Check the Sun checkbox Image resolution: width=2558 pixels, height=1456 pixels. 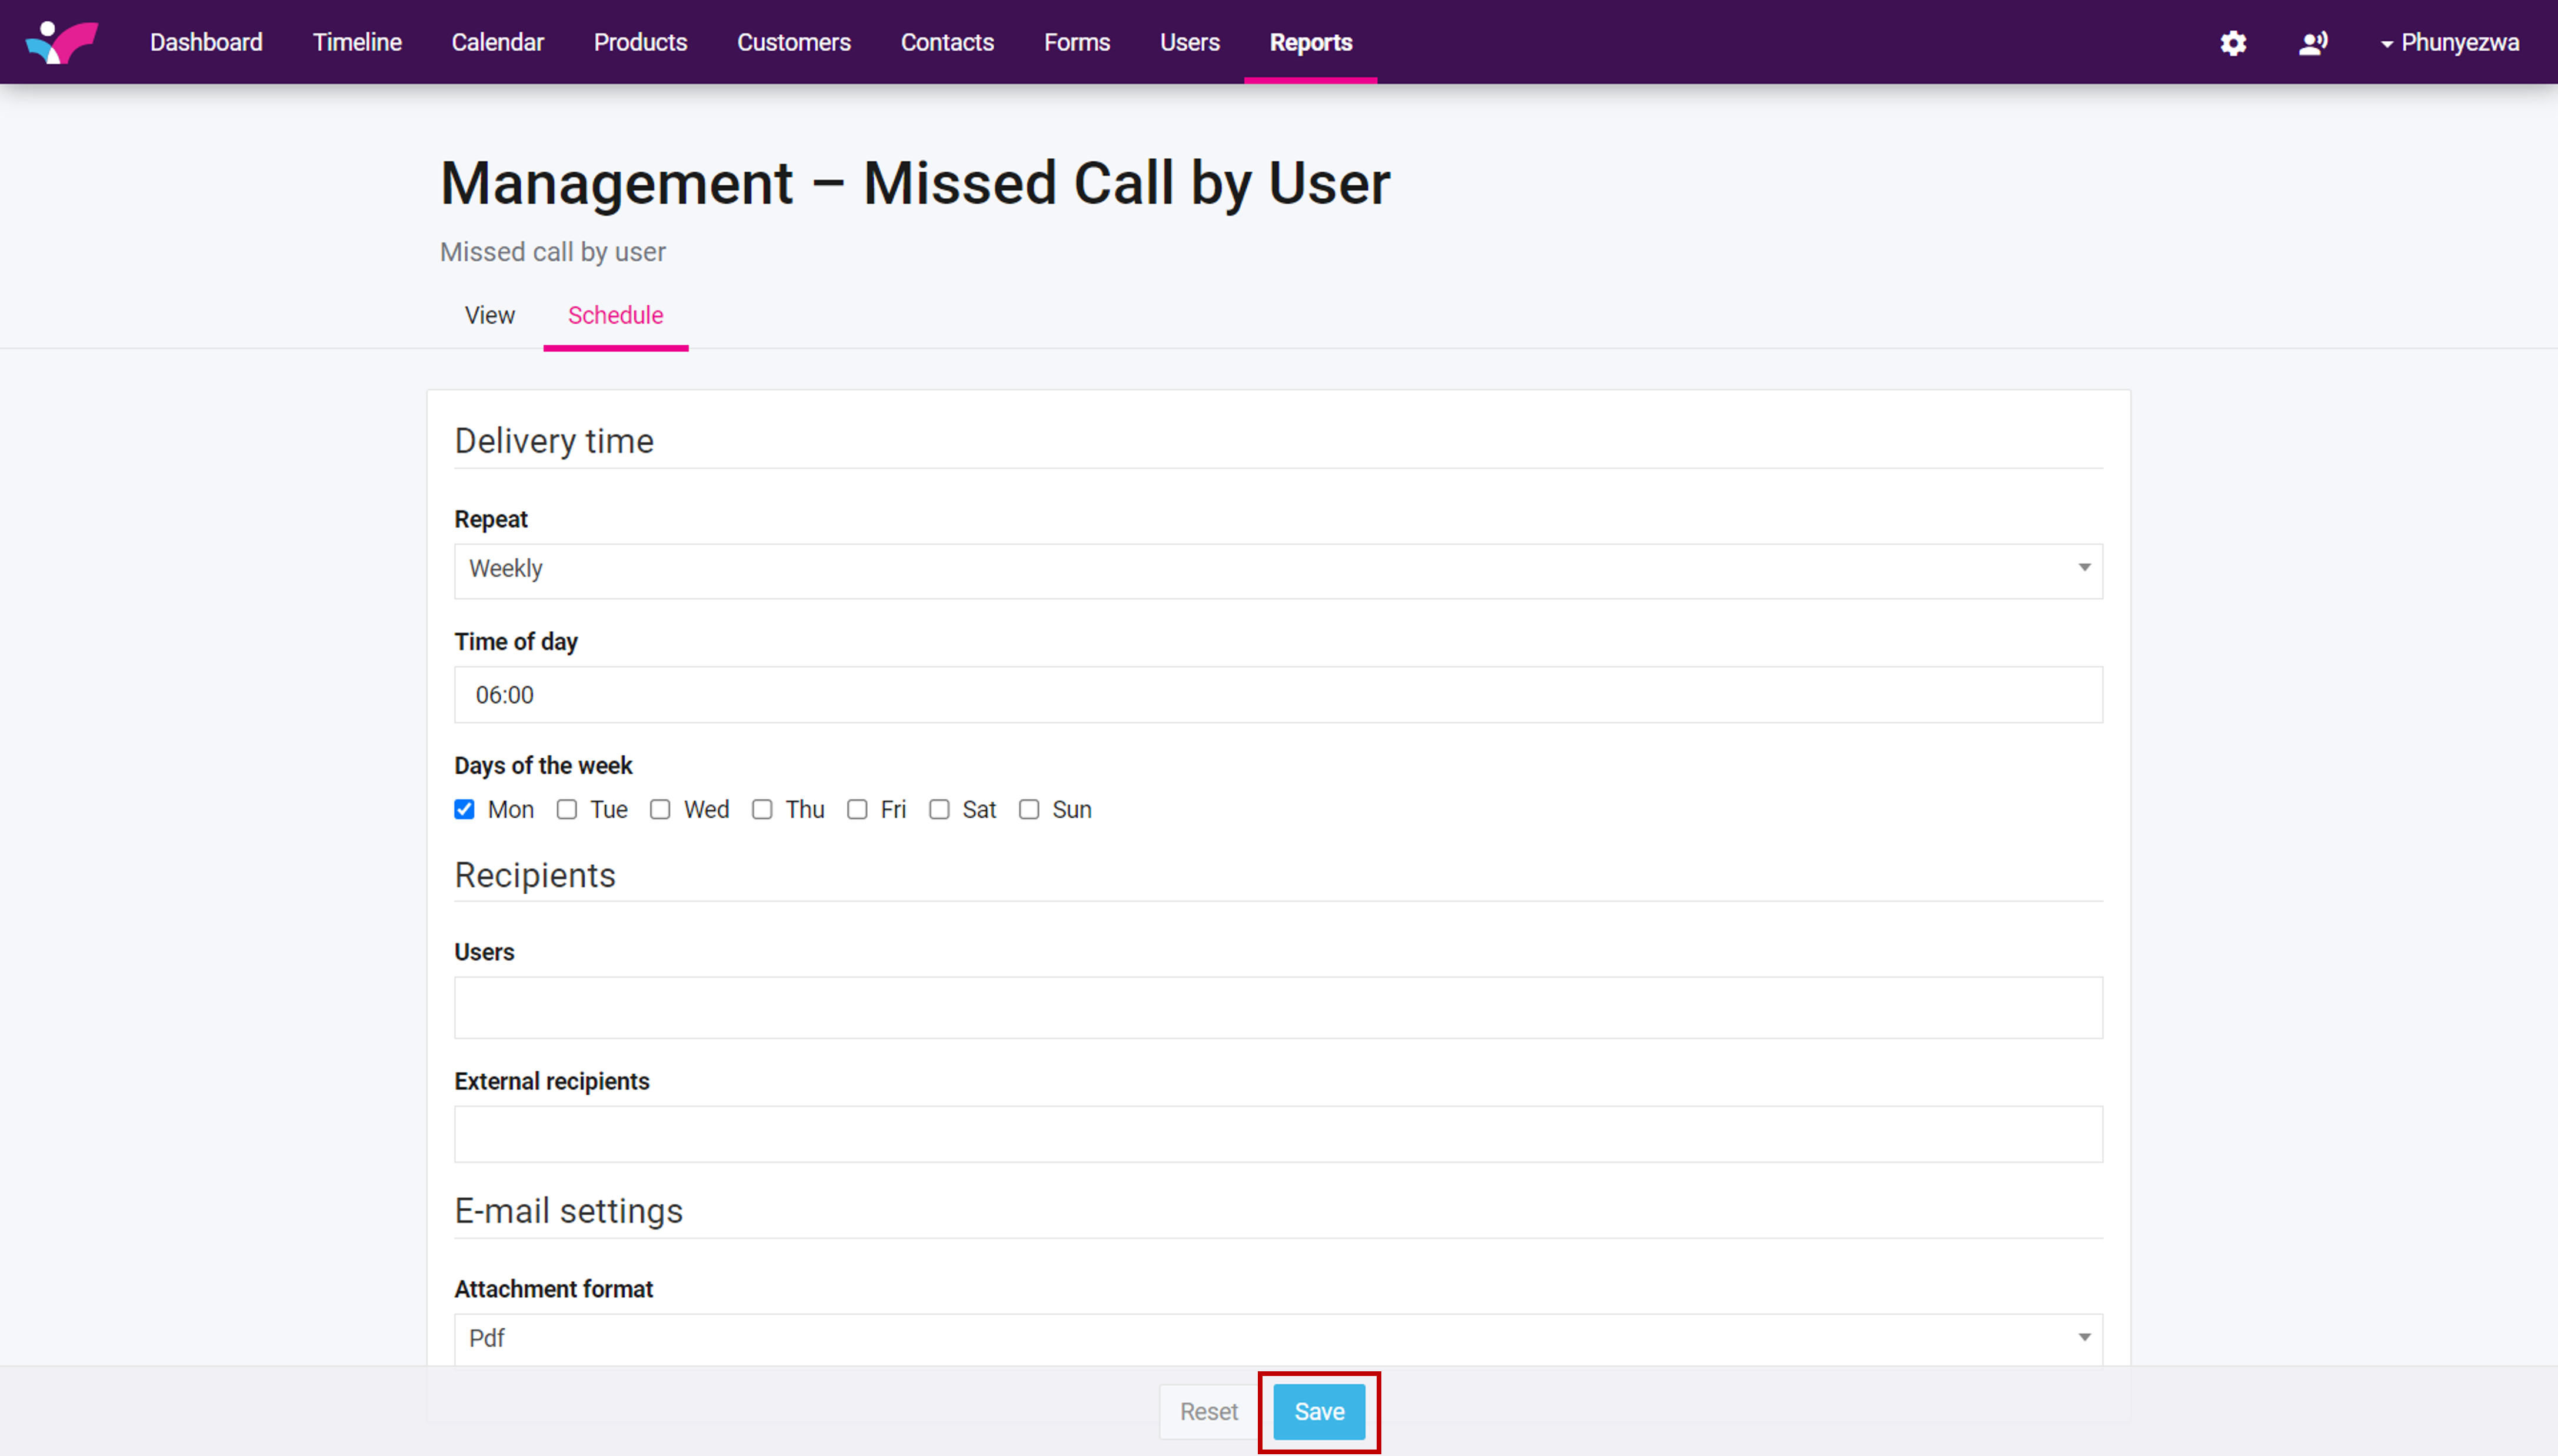tap(1028, 809)
